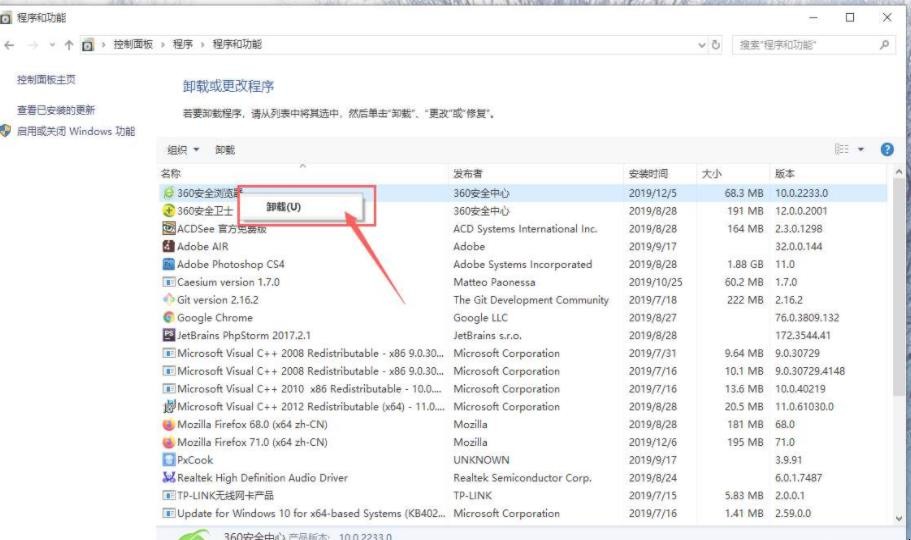911x540 pixels.
Task: Click 程序 breadcrumb segment
Action: tap(182, 44)
